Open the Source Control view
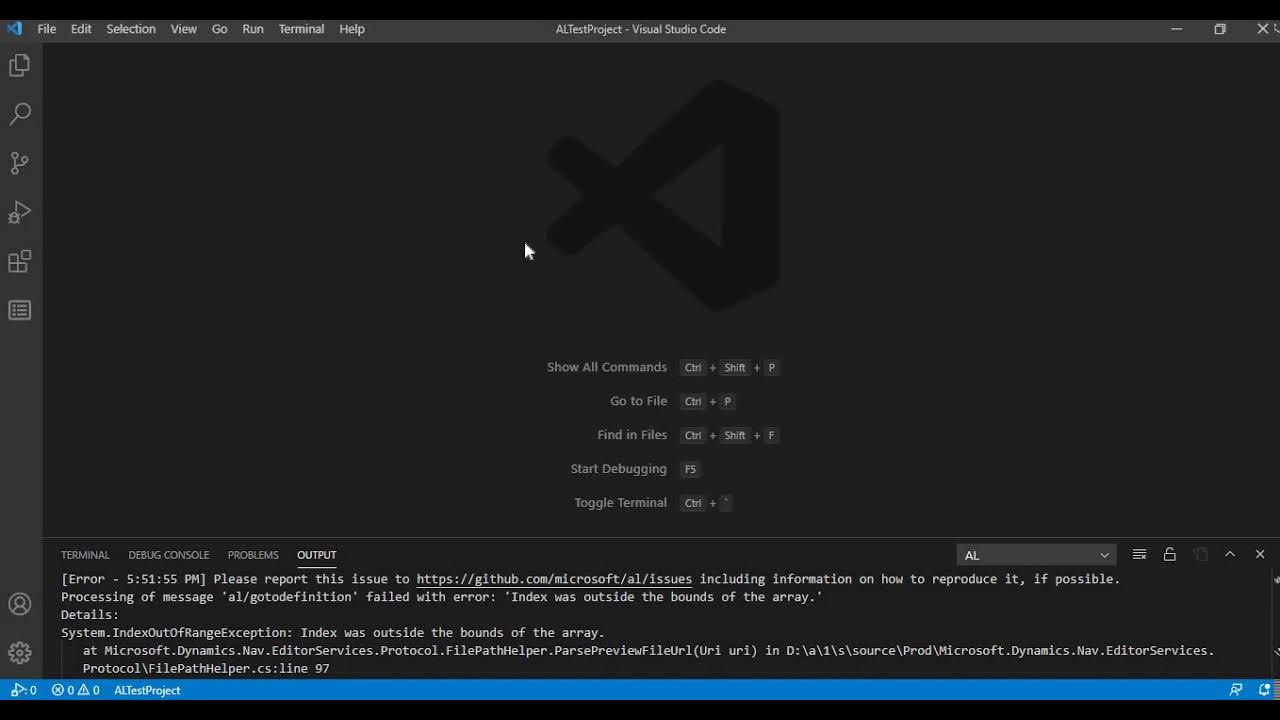 pos(20,163)
